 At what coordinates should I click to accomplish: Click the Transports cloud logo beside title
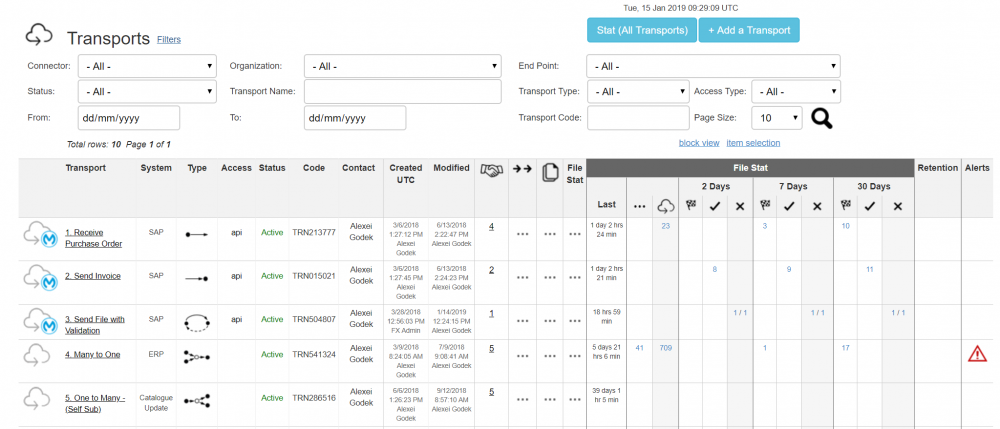pyautogui.click(x=39, y=37)
